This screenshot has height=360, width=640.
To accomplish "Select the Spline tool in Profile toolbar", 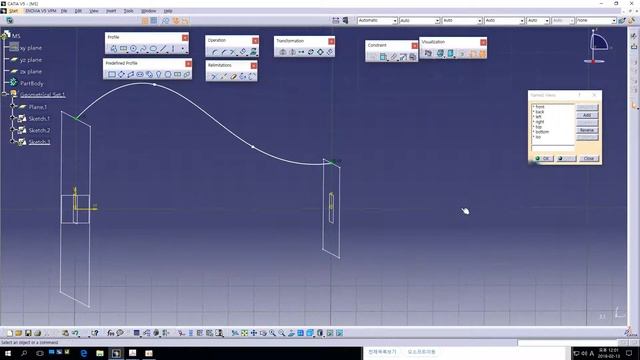I will click(x=143, y=49).
